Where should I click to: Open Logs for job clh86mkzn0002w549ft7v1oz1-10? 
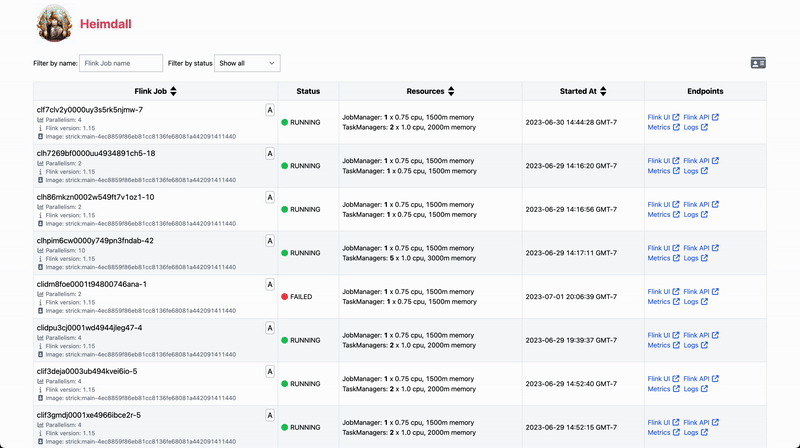click(x=695, y=215)
